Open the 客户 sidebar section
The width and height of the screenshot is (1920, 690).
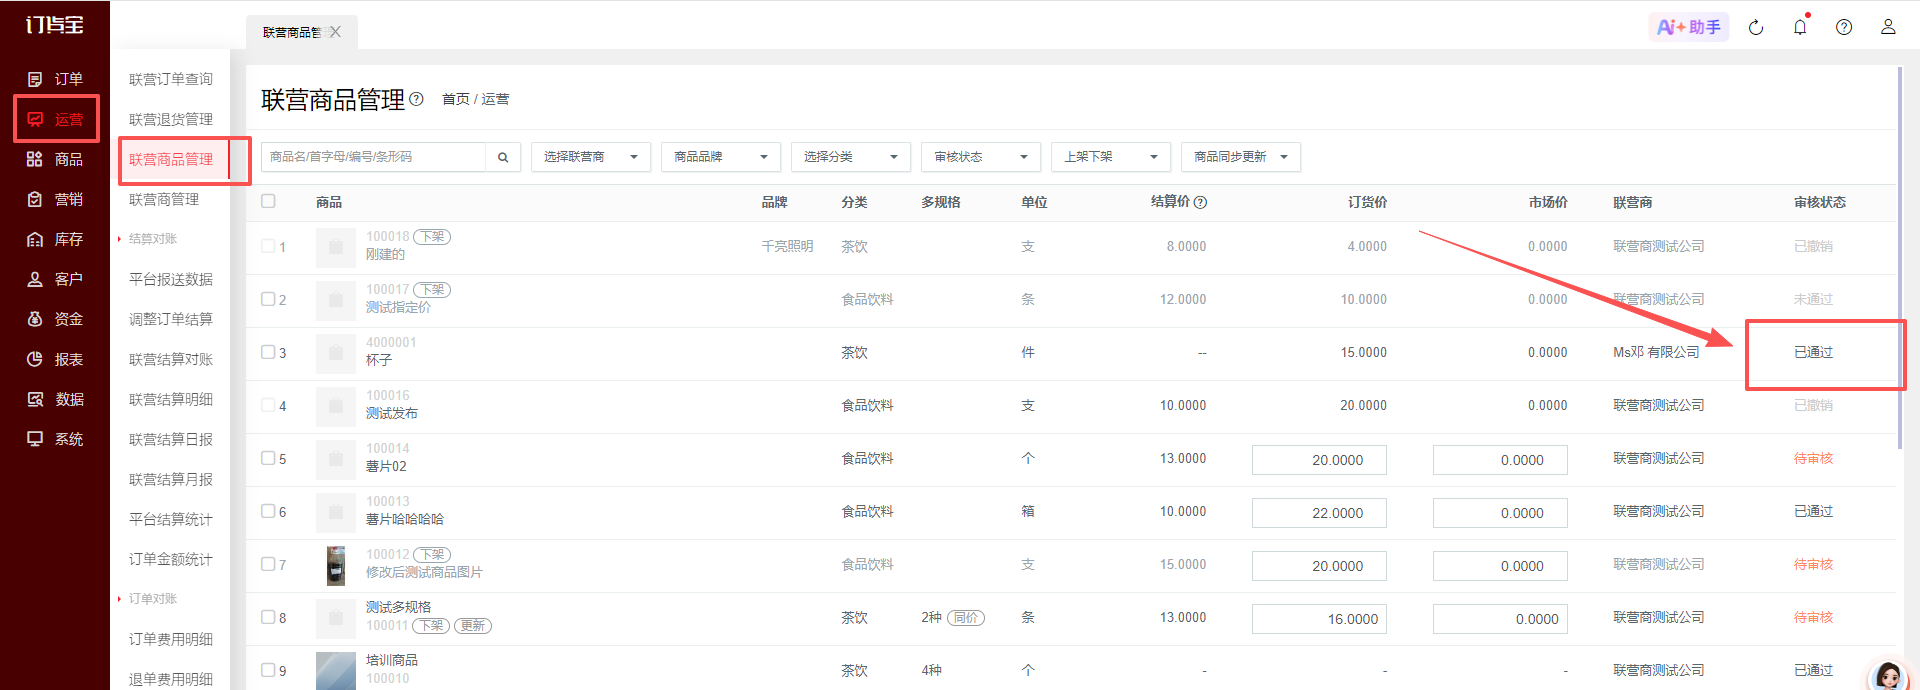point(55,279)
